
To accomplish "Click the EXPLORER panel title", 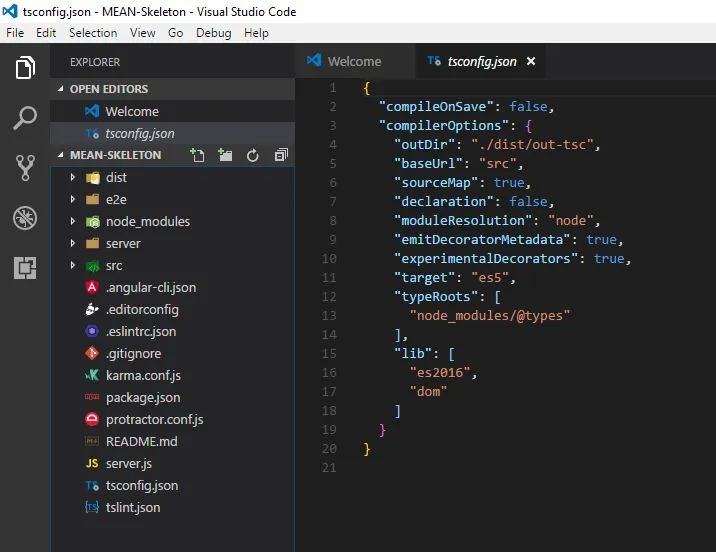I will [95, 62].
